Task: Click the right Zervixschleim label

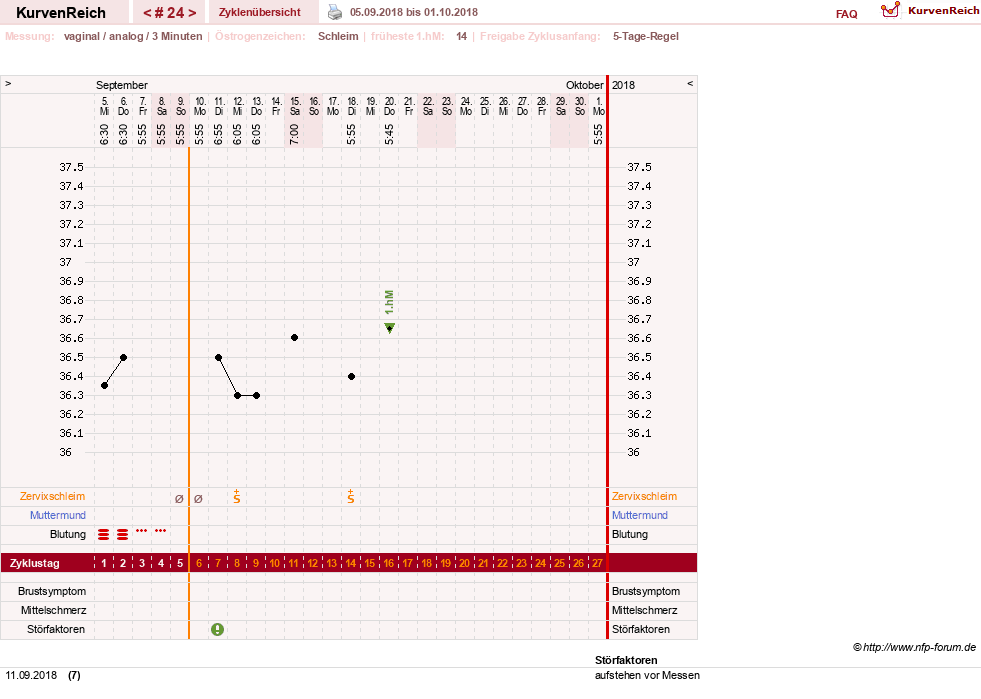Action: [x=644, y=496]
